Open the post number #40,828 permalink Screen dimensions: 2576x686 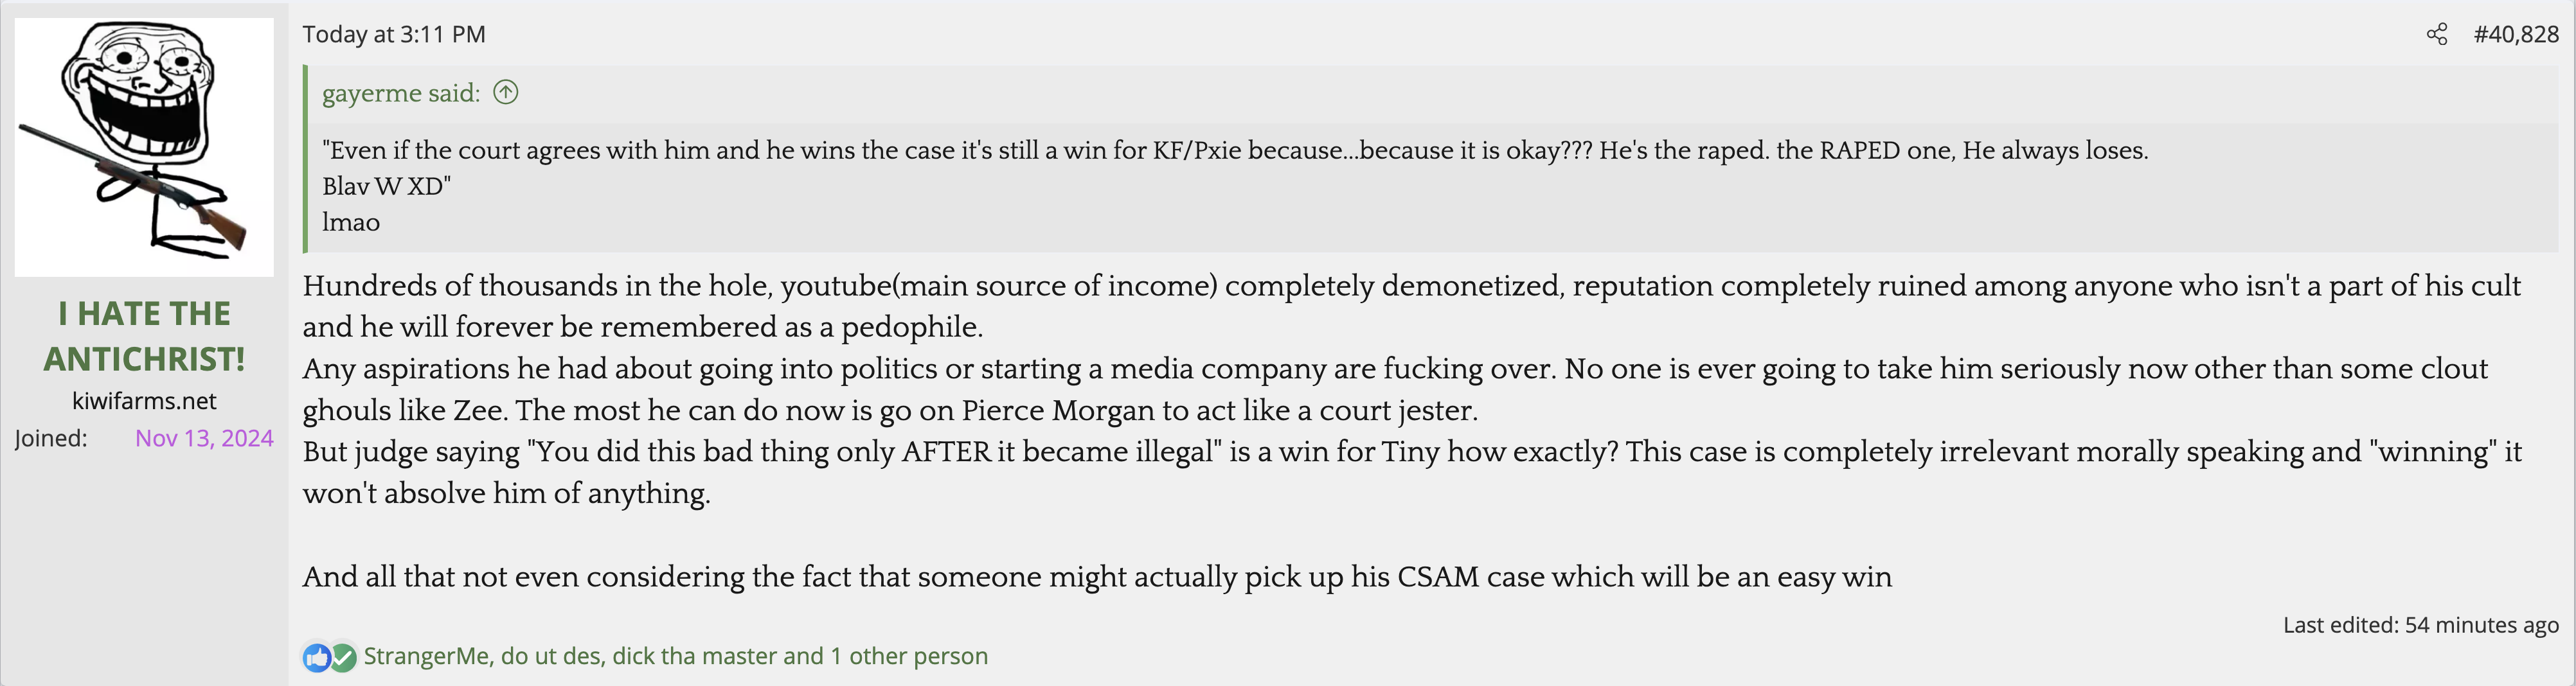coord(2515,35)
